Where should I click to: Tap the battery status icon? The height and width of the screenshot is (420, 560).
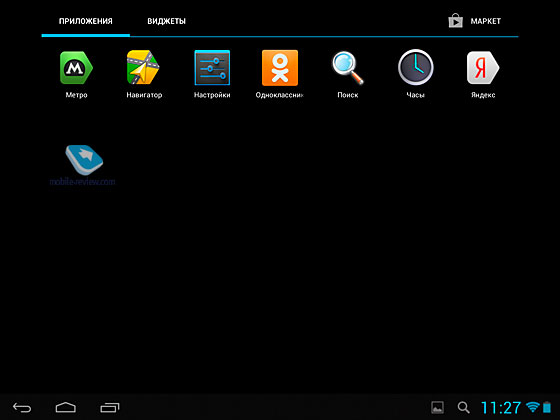click(x=547, y=407)
